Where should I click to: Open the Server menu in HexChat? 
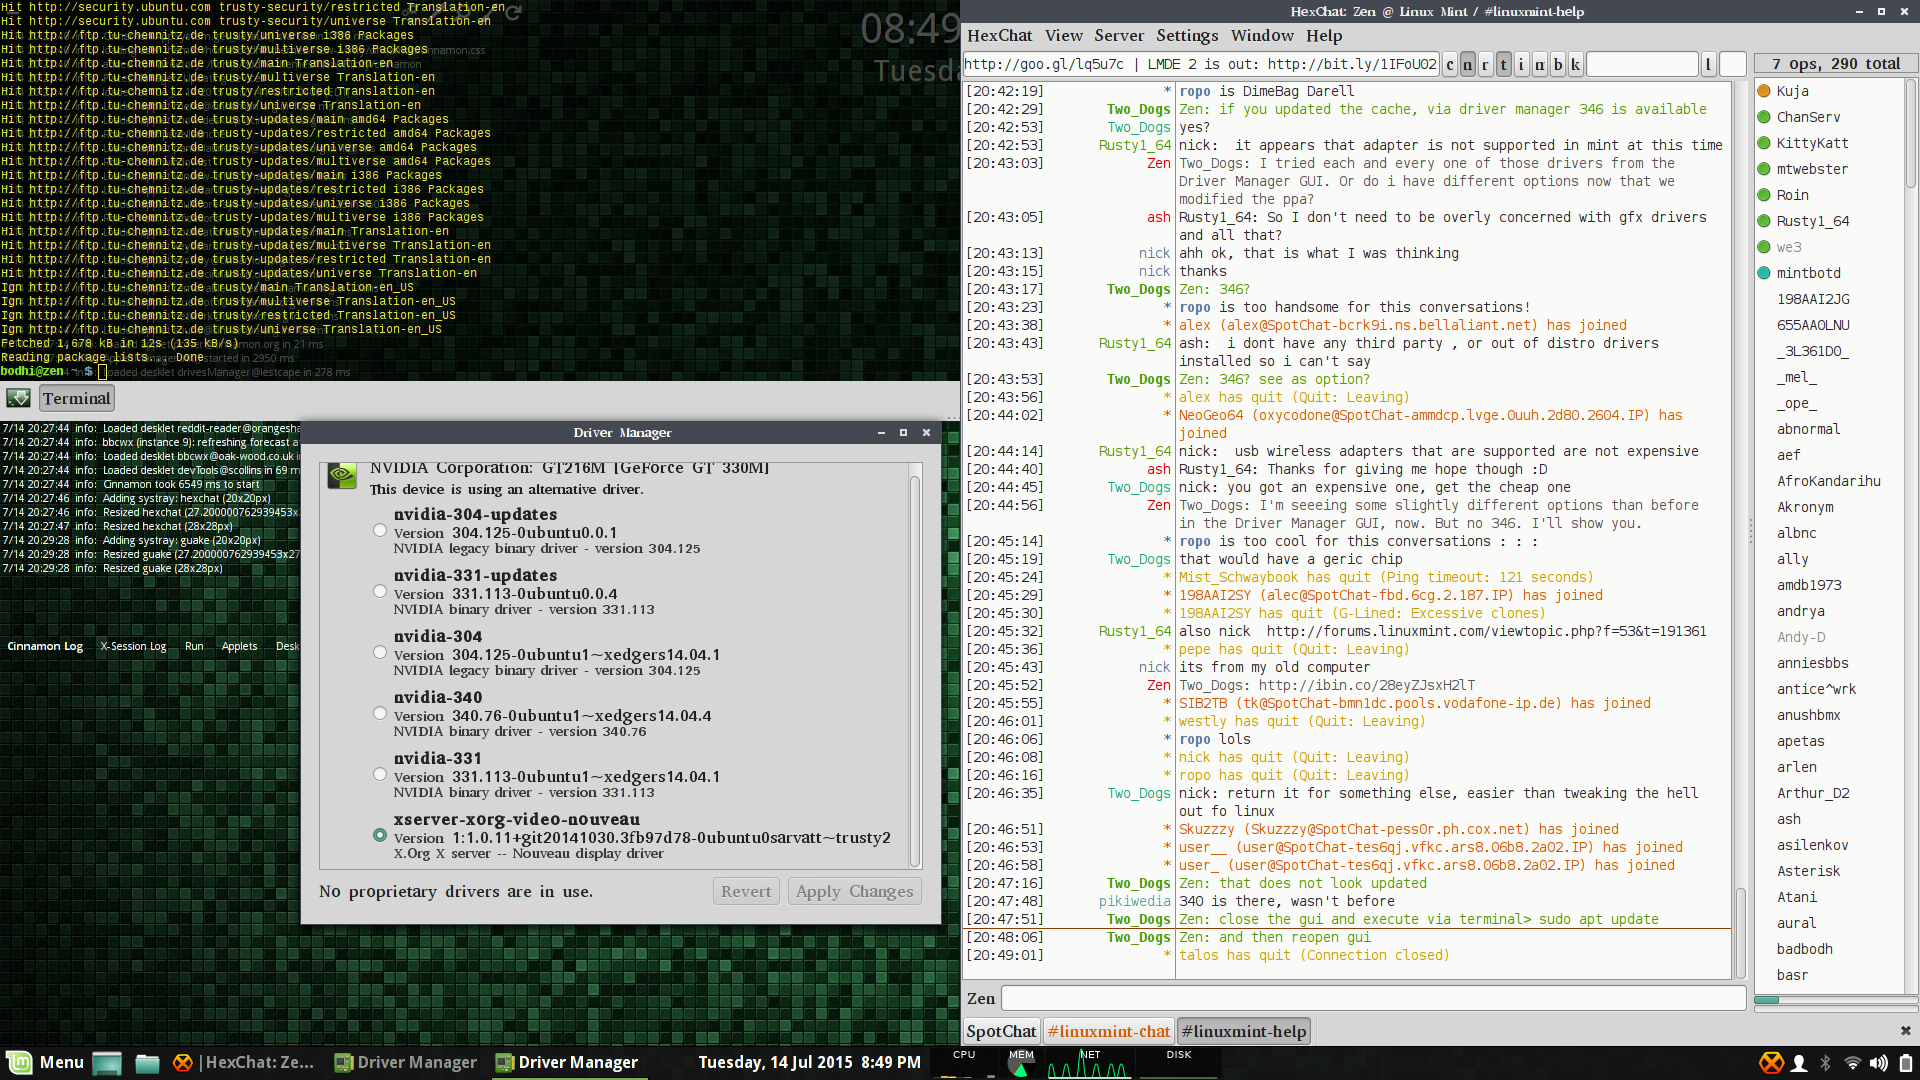(x=1119, y=35)
